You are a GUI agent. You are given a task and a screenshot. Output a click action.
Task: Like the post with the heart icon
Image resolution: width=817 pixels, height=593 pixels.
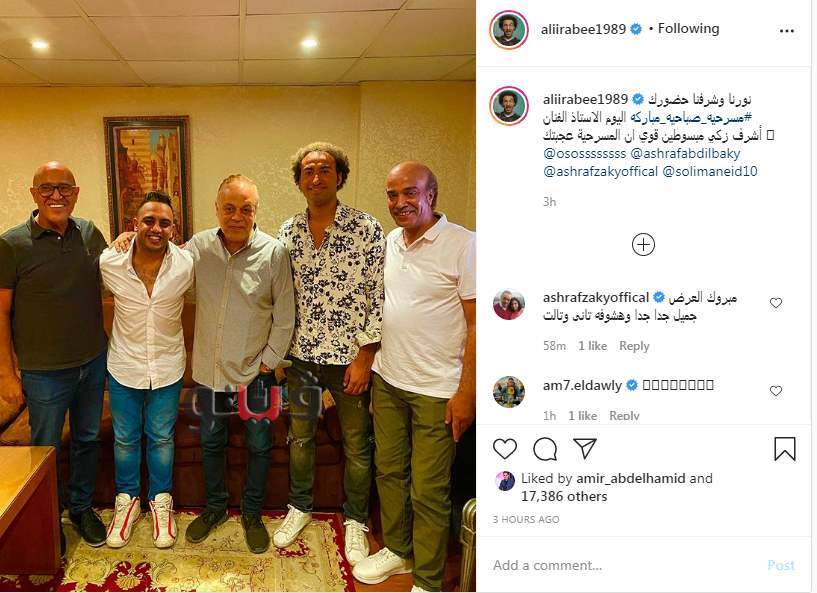(x=504, y=449)
